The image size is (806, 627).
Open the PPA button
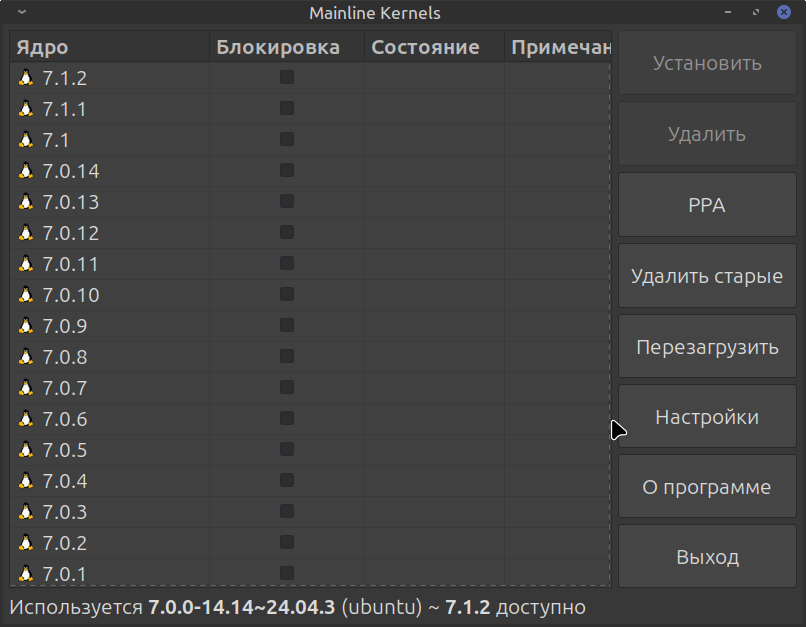click(x=707, y=205)
